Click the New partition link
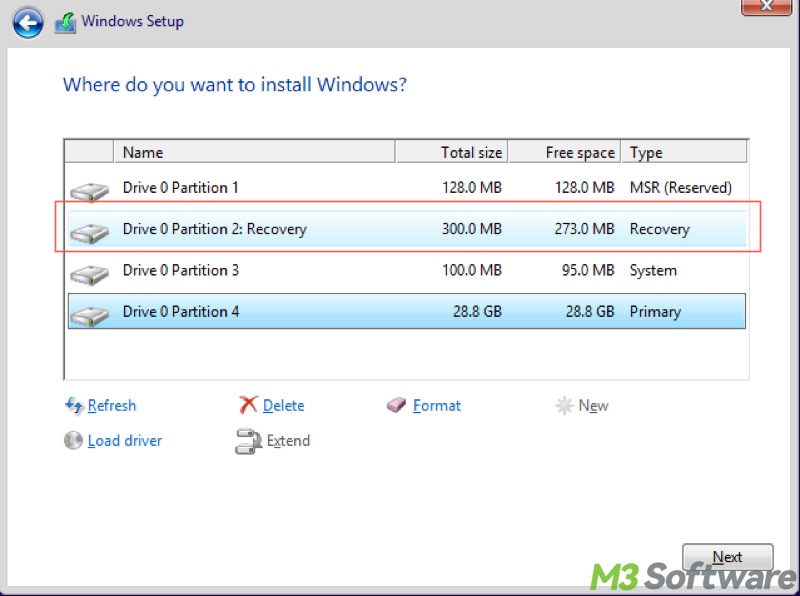Screen dimensions: 800x596 pyautogui.click(x=593, y=406)
